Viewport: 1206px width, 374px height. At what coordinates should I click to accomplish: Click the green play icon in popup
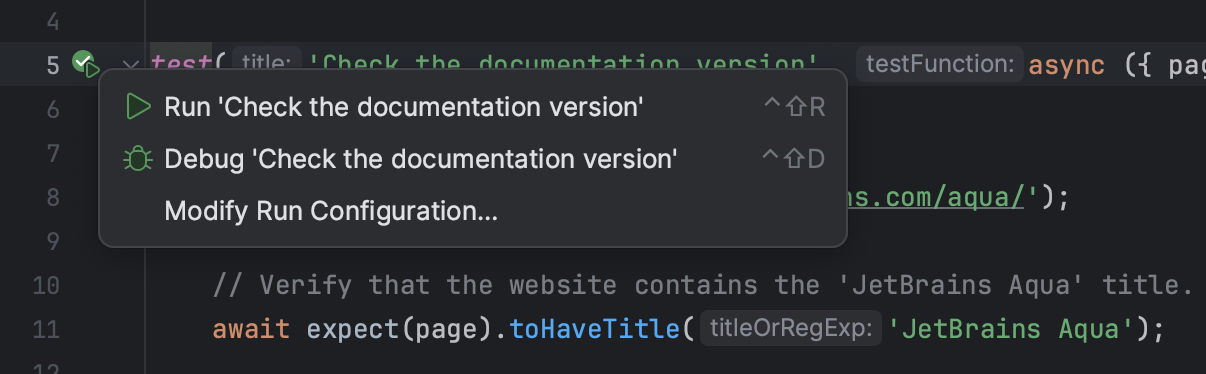[138, 107]
